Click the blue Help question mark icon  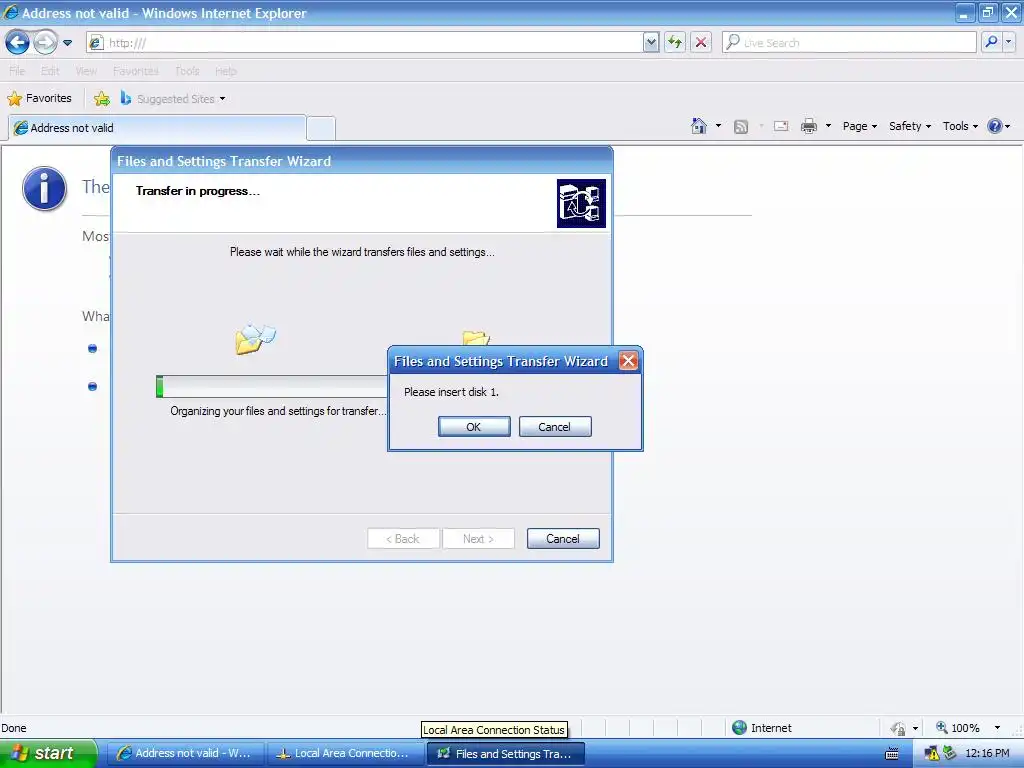click(x=994, y=126)
